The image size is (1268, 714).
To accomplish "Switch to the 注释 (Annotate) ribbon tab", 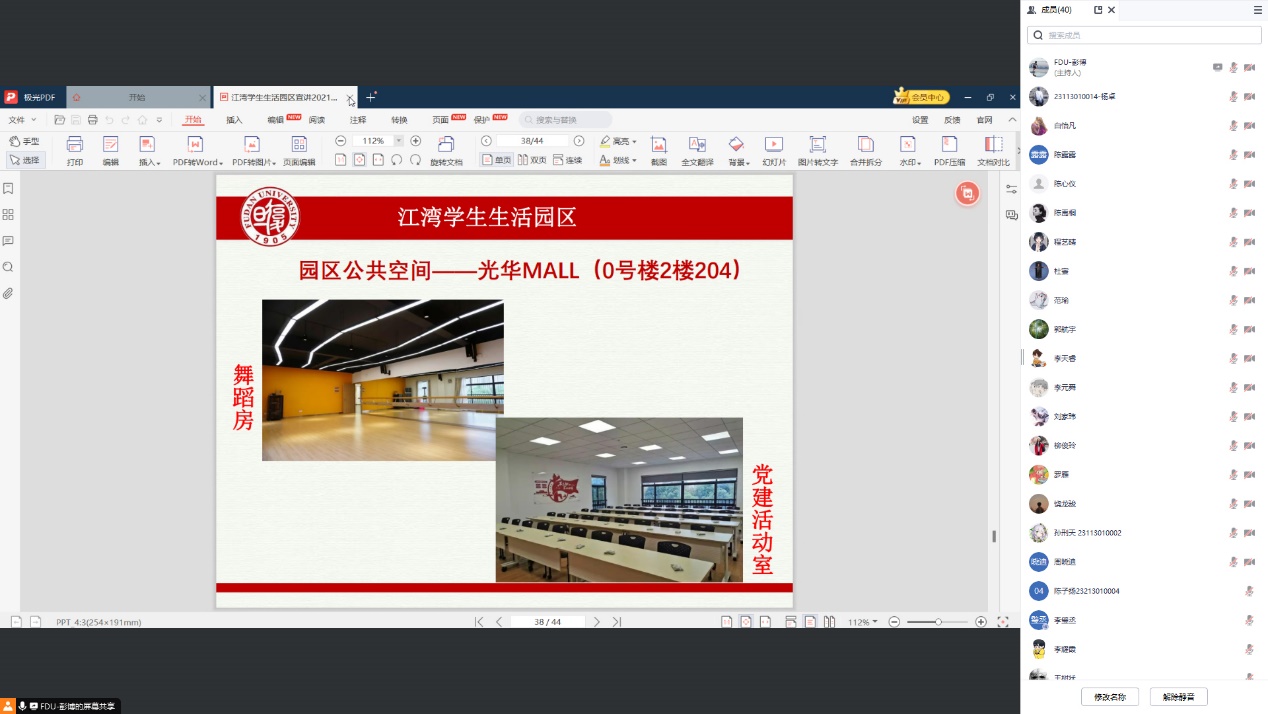I will coord(358,120).
